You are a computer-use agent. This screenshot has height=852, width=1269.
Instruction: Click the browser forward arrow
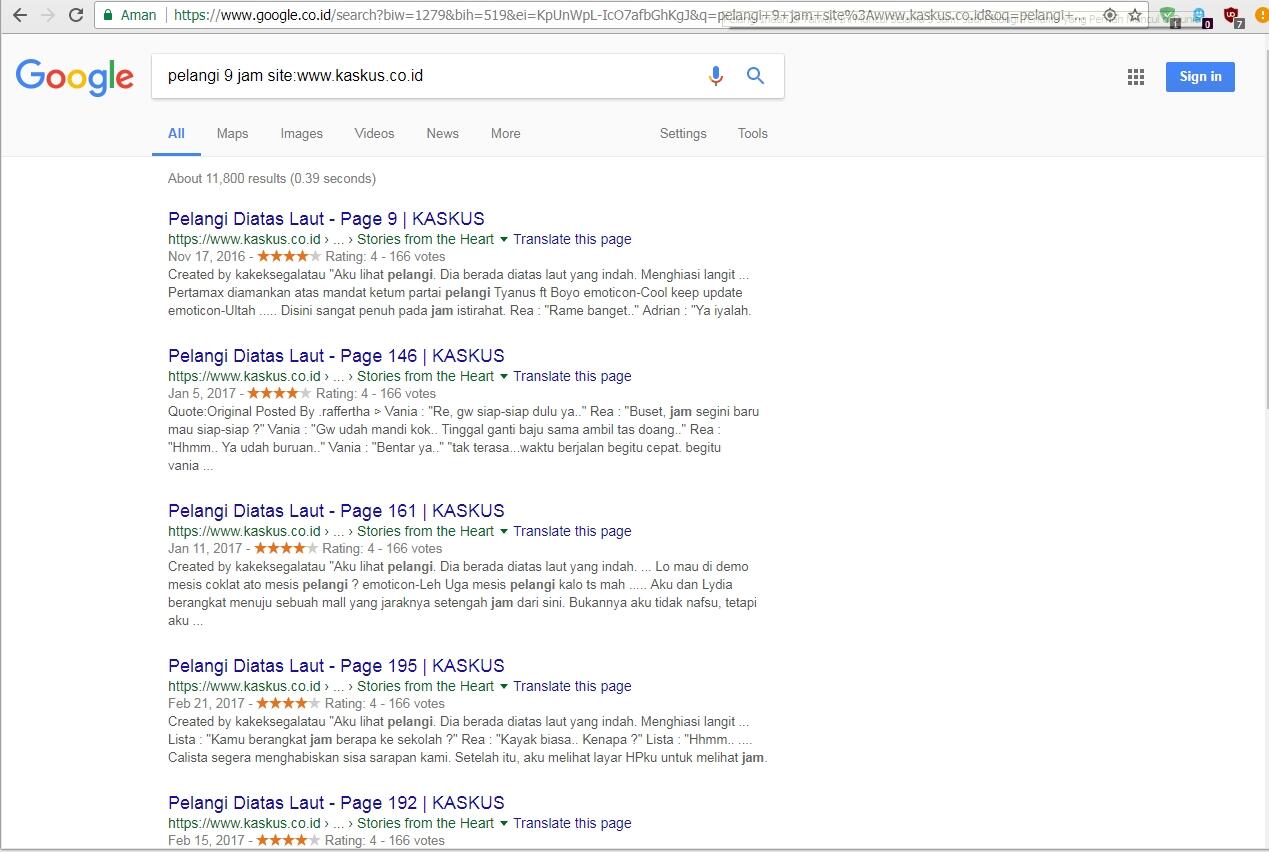(x=47, y=15)
